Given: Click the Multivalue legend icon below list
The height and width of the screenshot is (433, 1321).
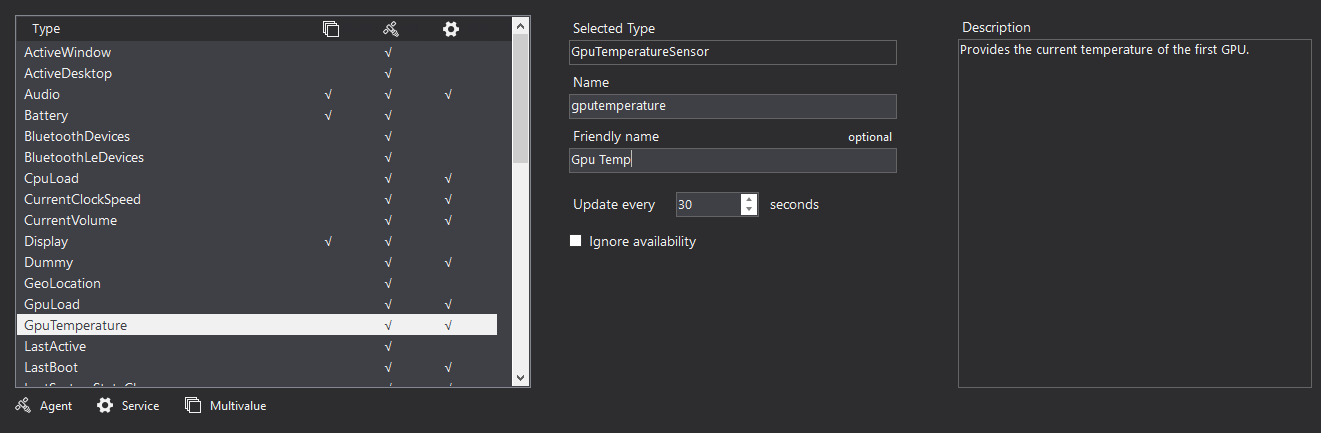Looking at the screenshot, I should [193, 406].
